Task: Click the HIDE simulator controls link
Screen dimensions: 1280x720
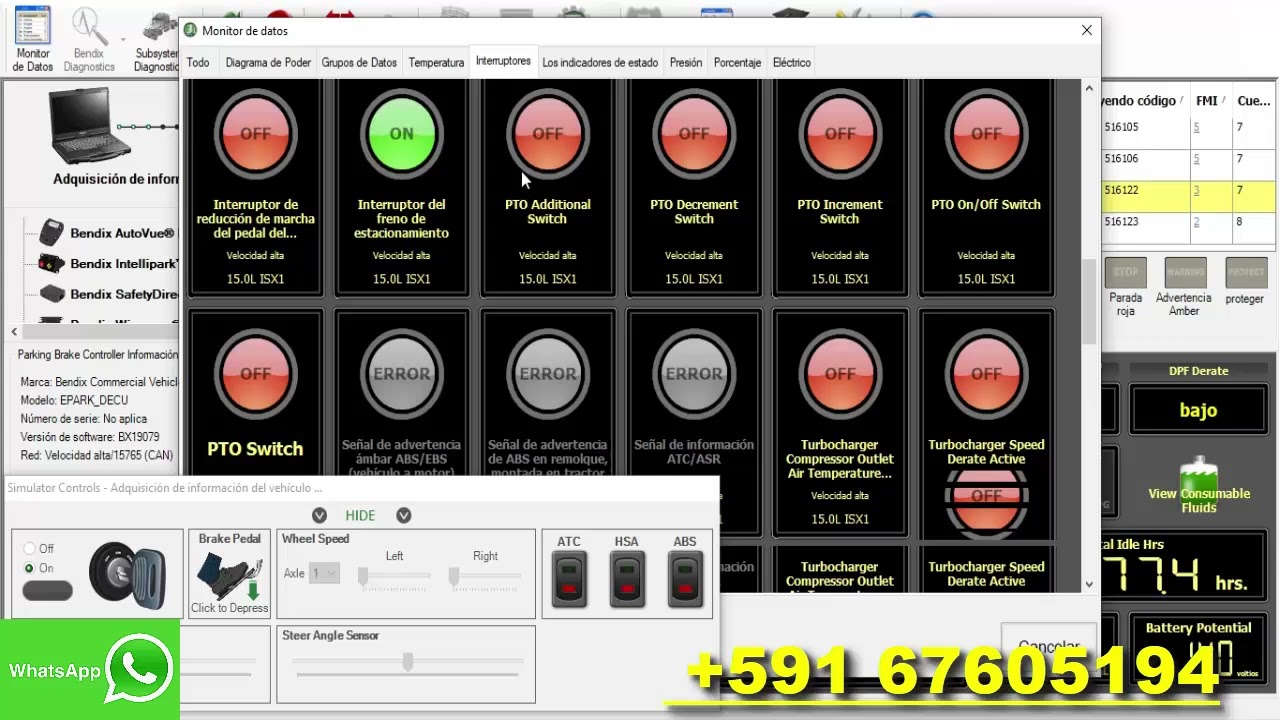Action: click(x=360, y=516)
